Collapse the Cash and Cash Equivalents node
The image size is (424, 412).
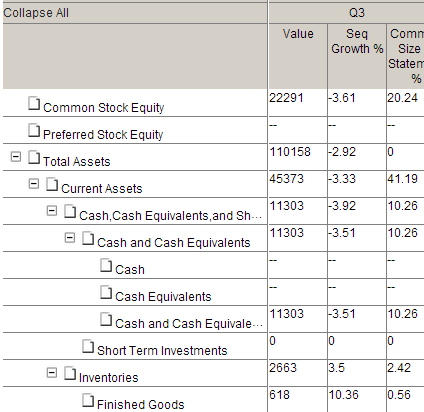tap(70, 238)
